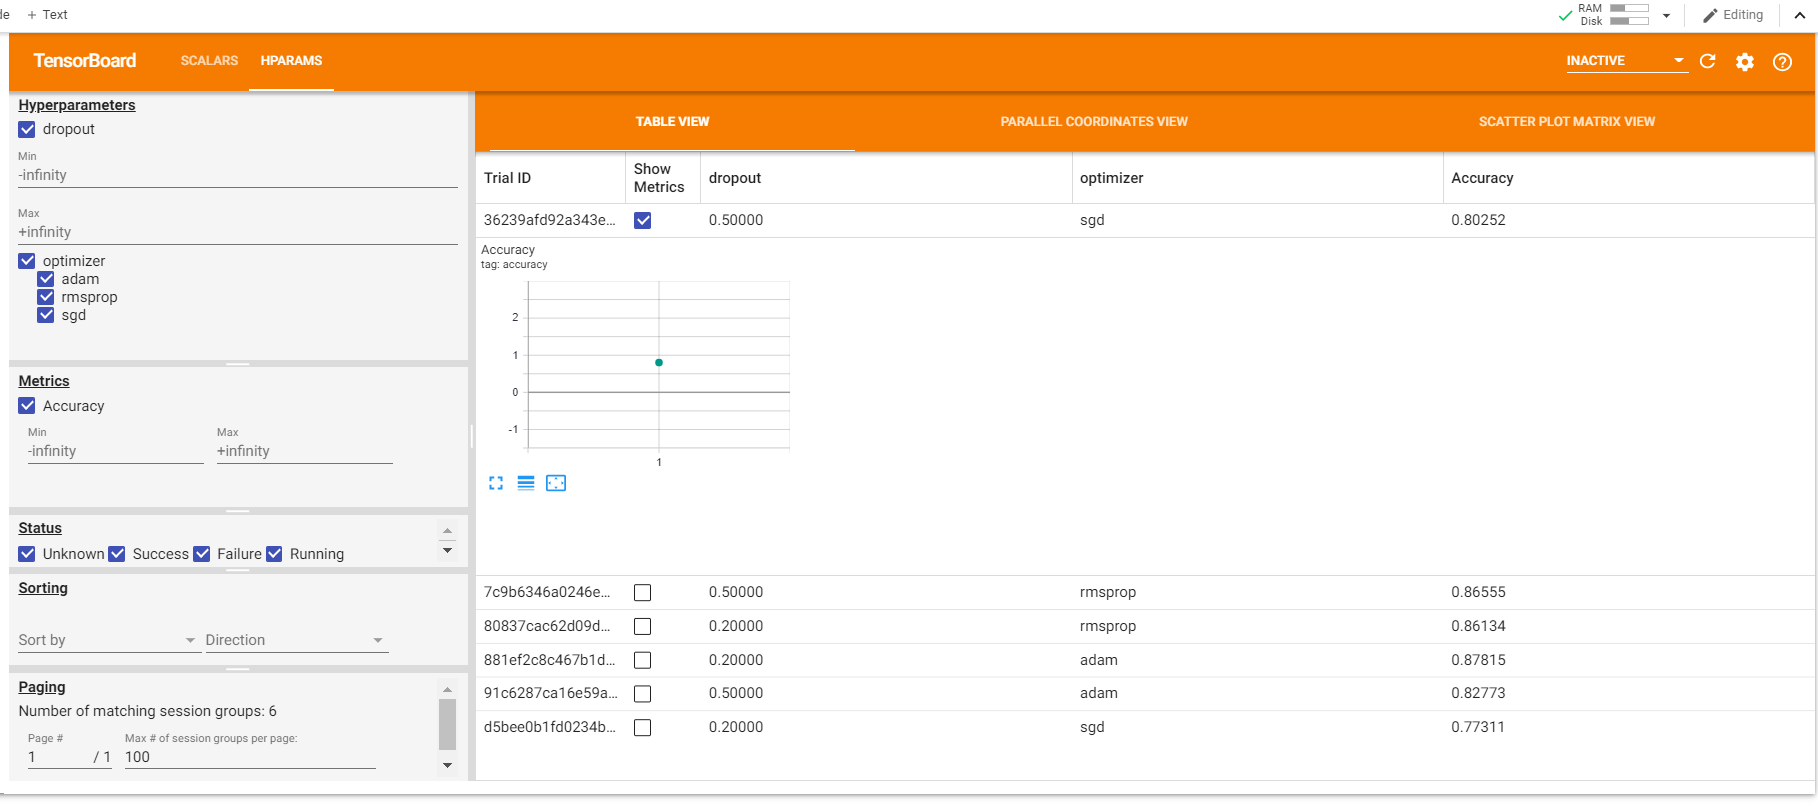Switch to SCATTER PLOT MATRIX VIEW
Viewport: 1818px width, 805px height.
tap(1566, 122)
